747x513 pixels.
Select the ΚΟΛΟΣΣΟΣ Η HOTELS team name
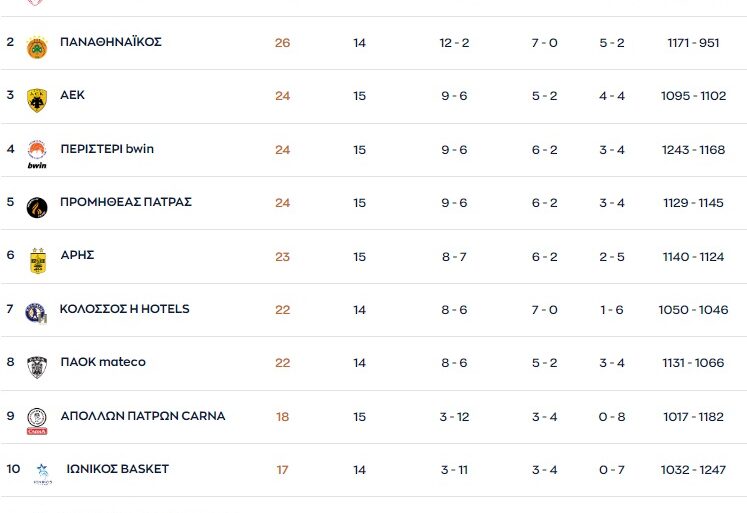click(125, 309)
